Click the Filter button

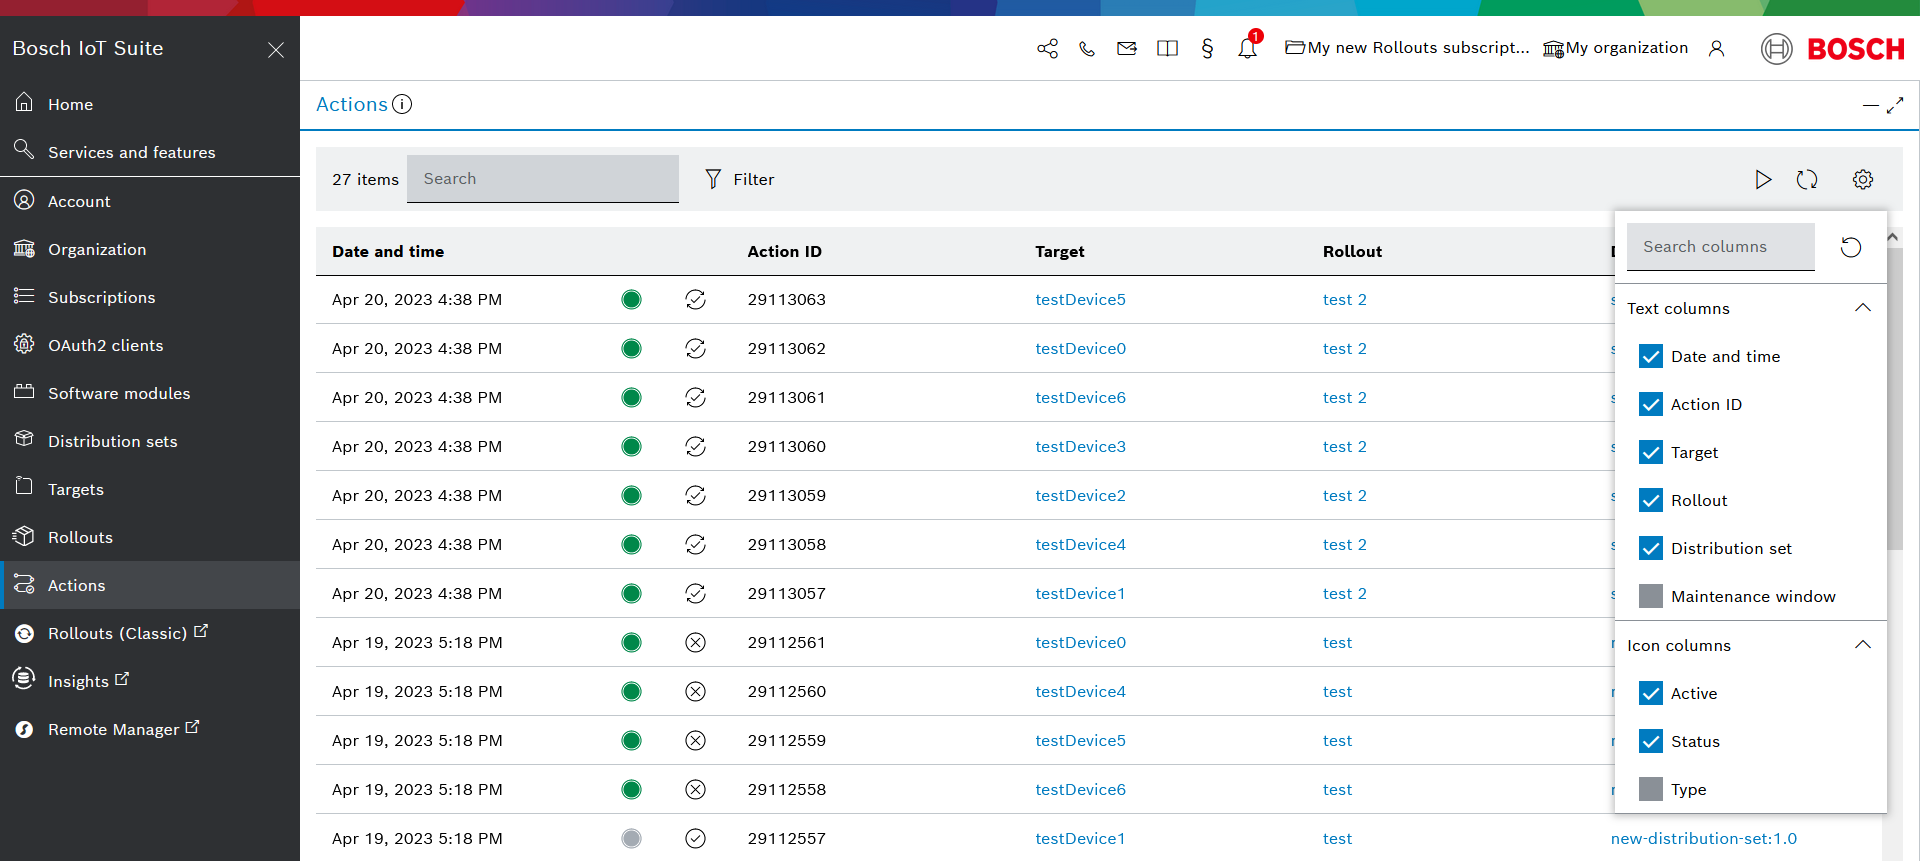click(740, 180)
